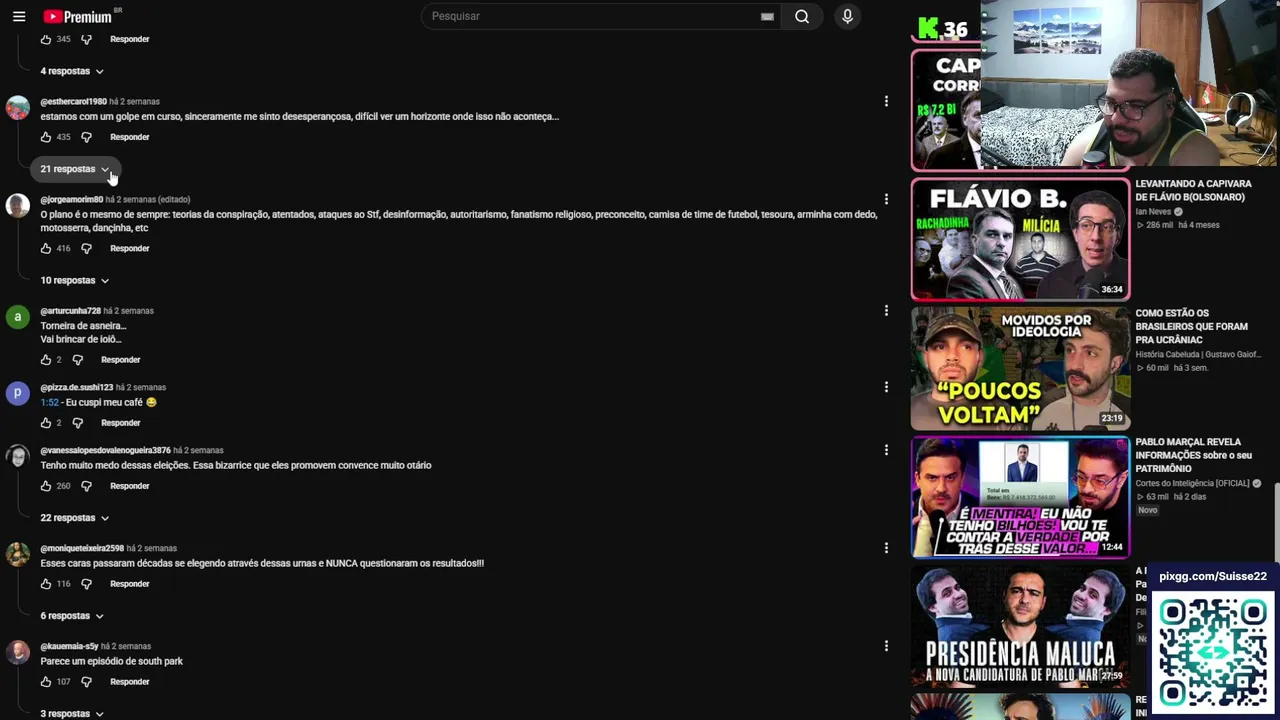Dislike the comment with 345 likes
The height and width of the screenshot is (720, 1280).
tap(86, 39)
